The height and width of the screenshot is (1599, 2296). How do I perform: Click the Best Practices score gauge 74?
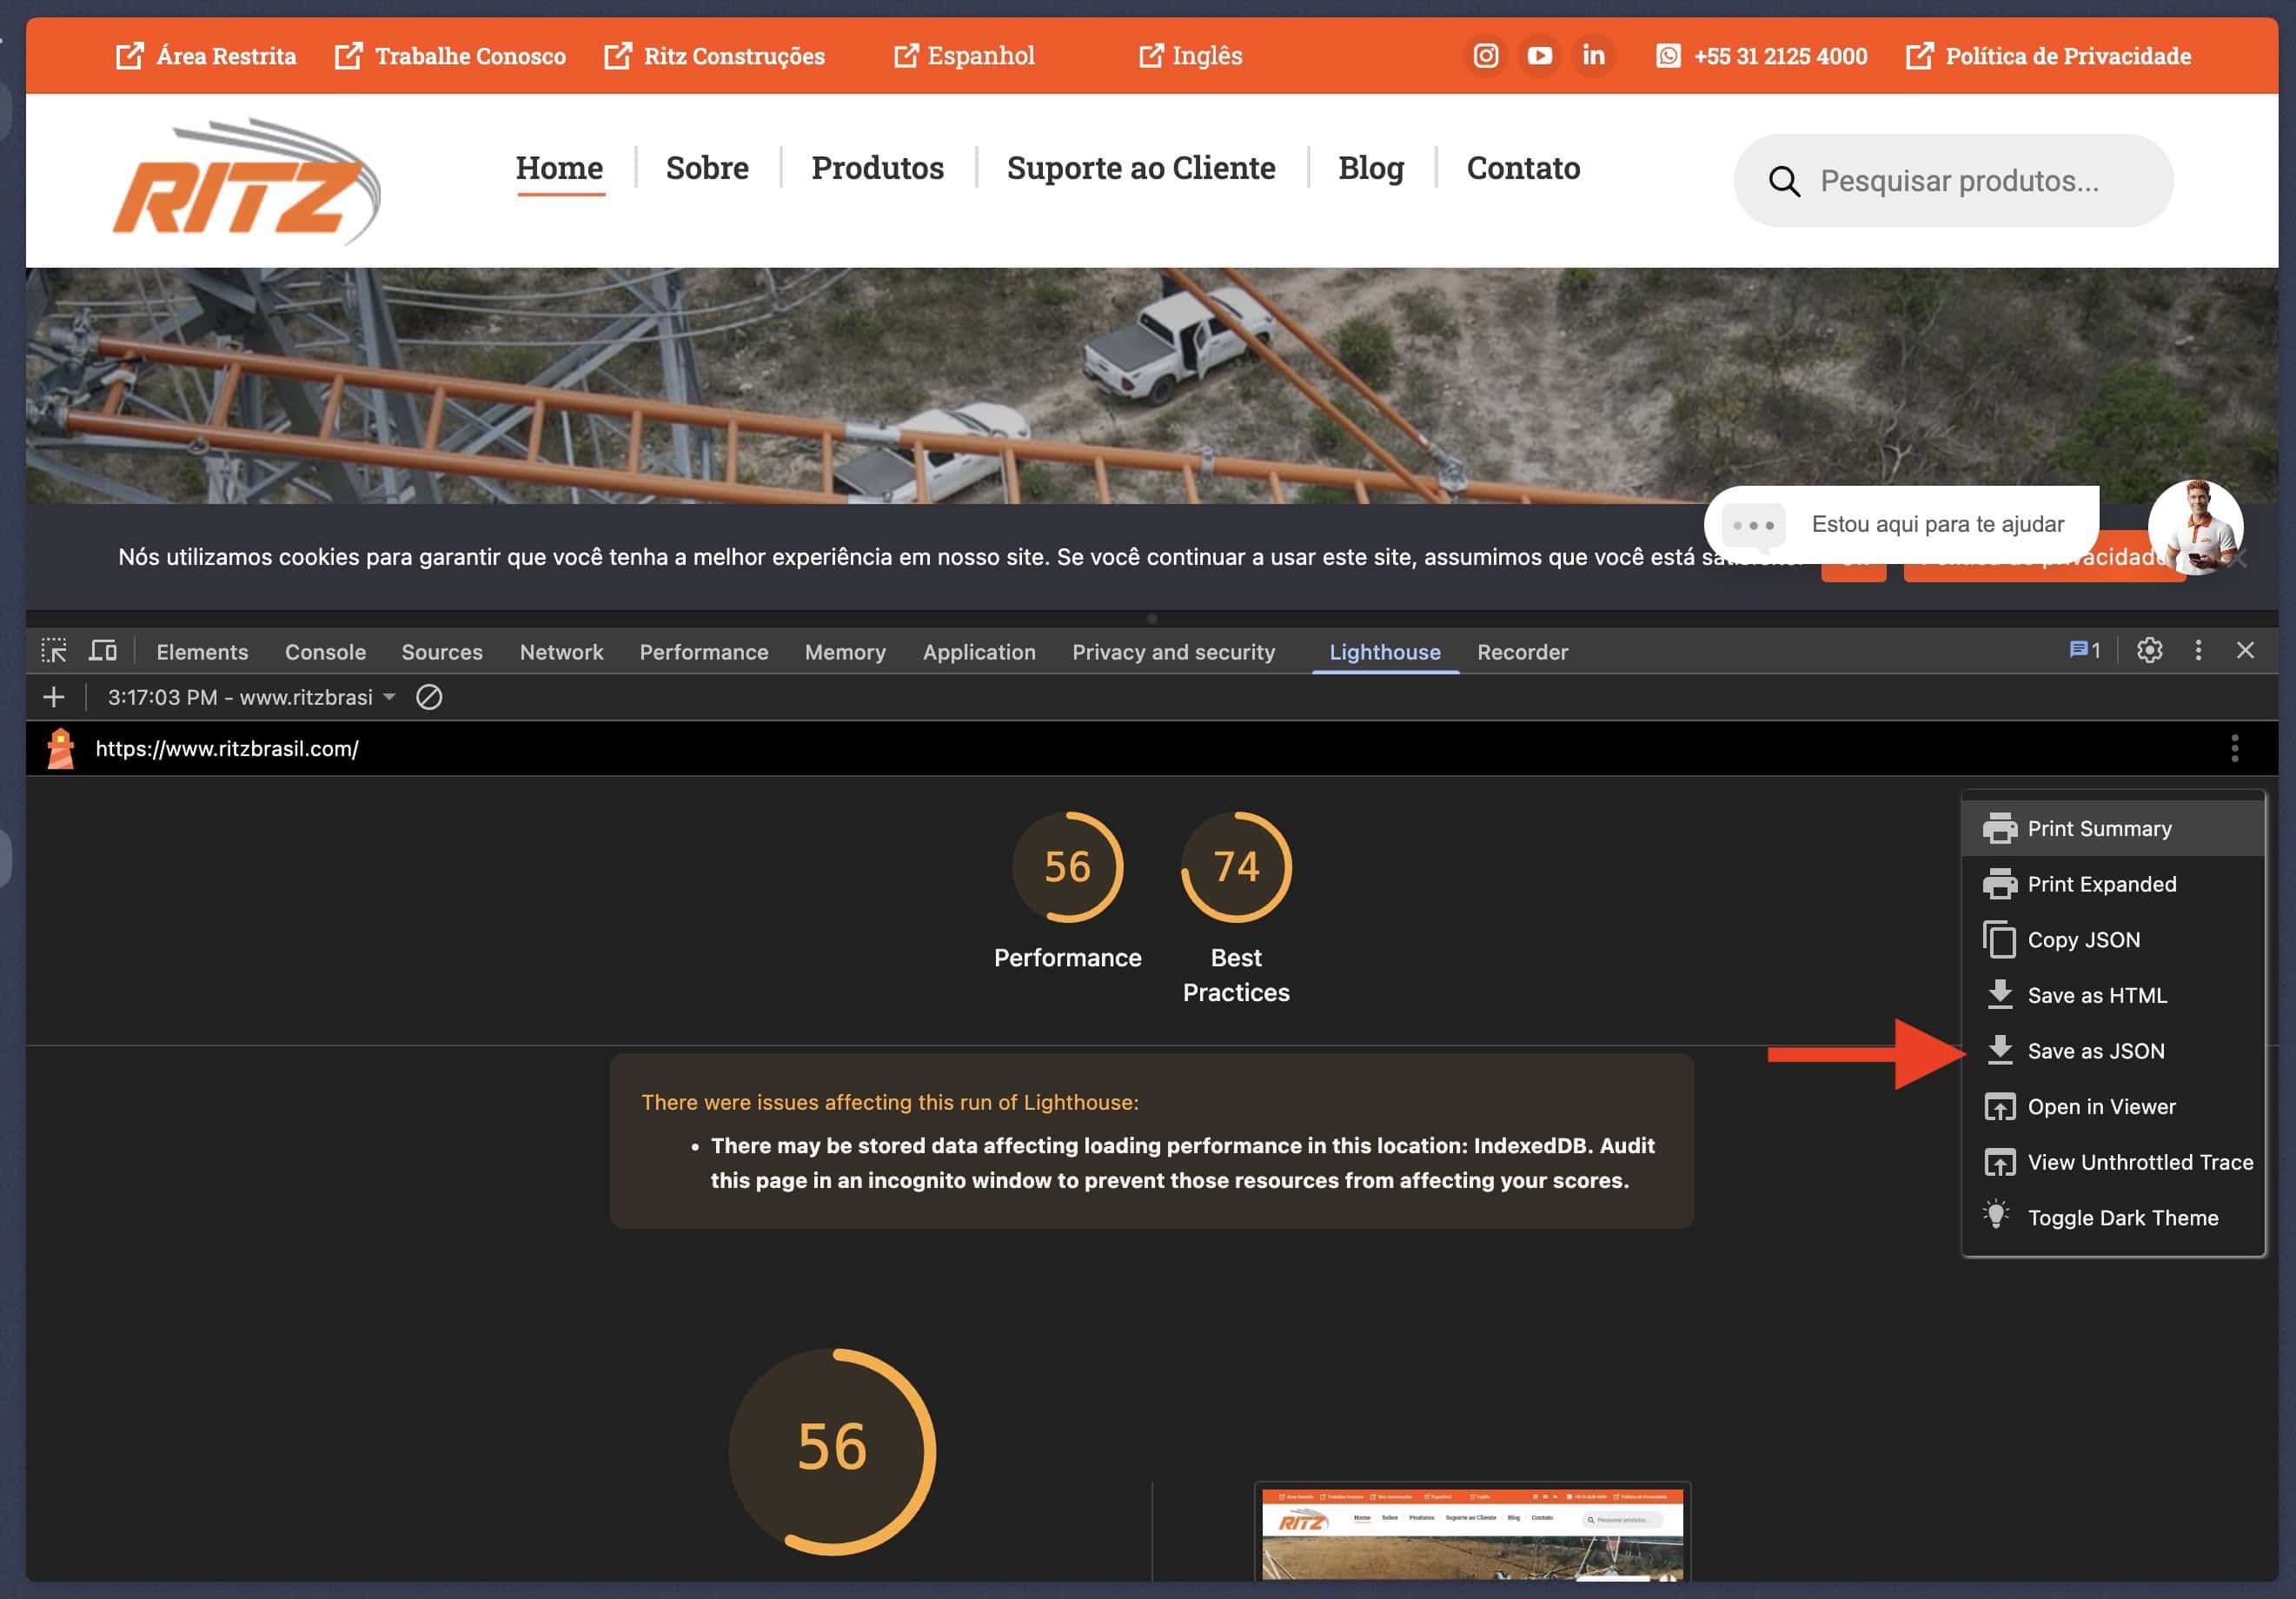point(1236,867)
